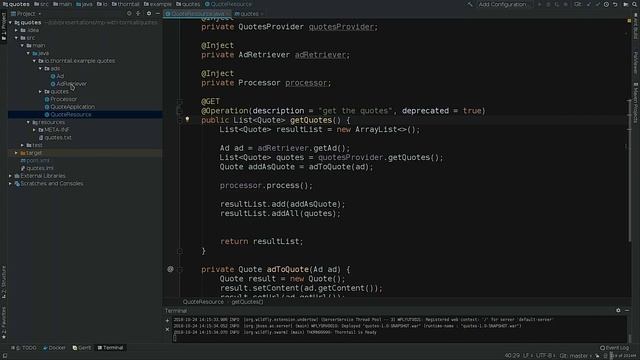Click the LF line separator widget
Image resolution: width=640 pixels, height=360 pixels.
tap(527, 356)
